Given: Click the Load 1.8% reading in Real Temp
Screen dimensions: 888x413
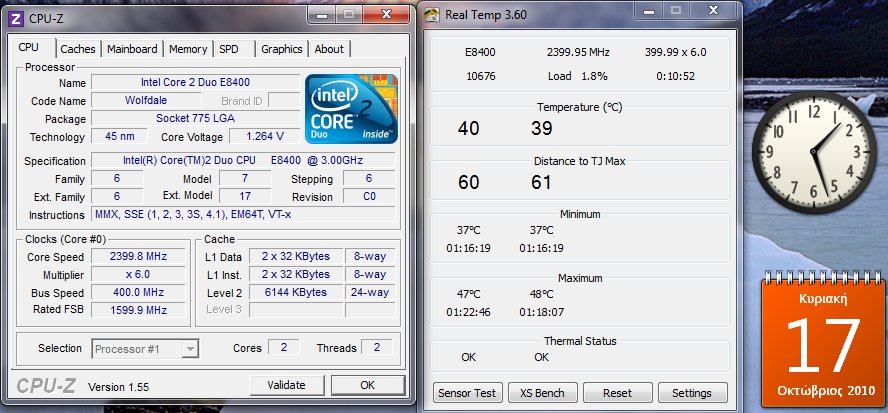Looking at the screenshot, I should [578, 76].
